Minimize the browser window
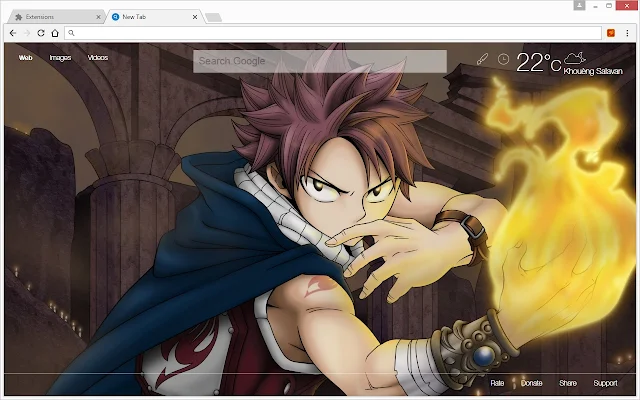The image size is (640, 400). (596, 6)
